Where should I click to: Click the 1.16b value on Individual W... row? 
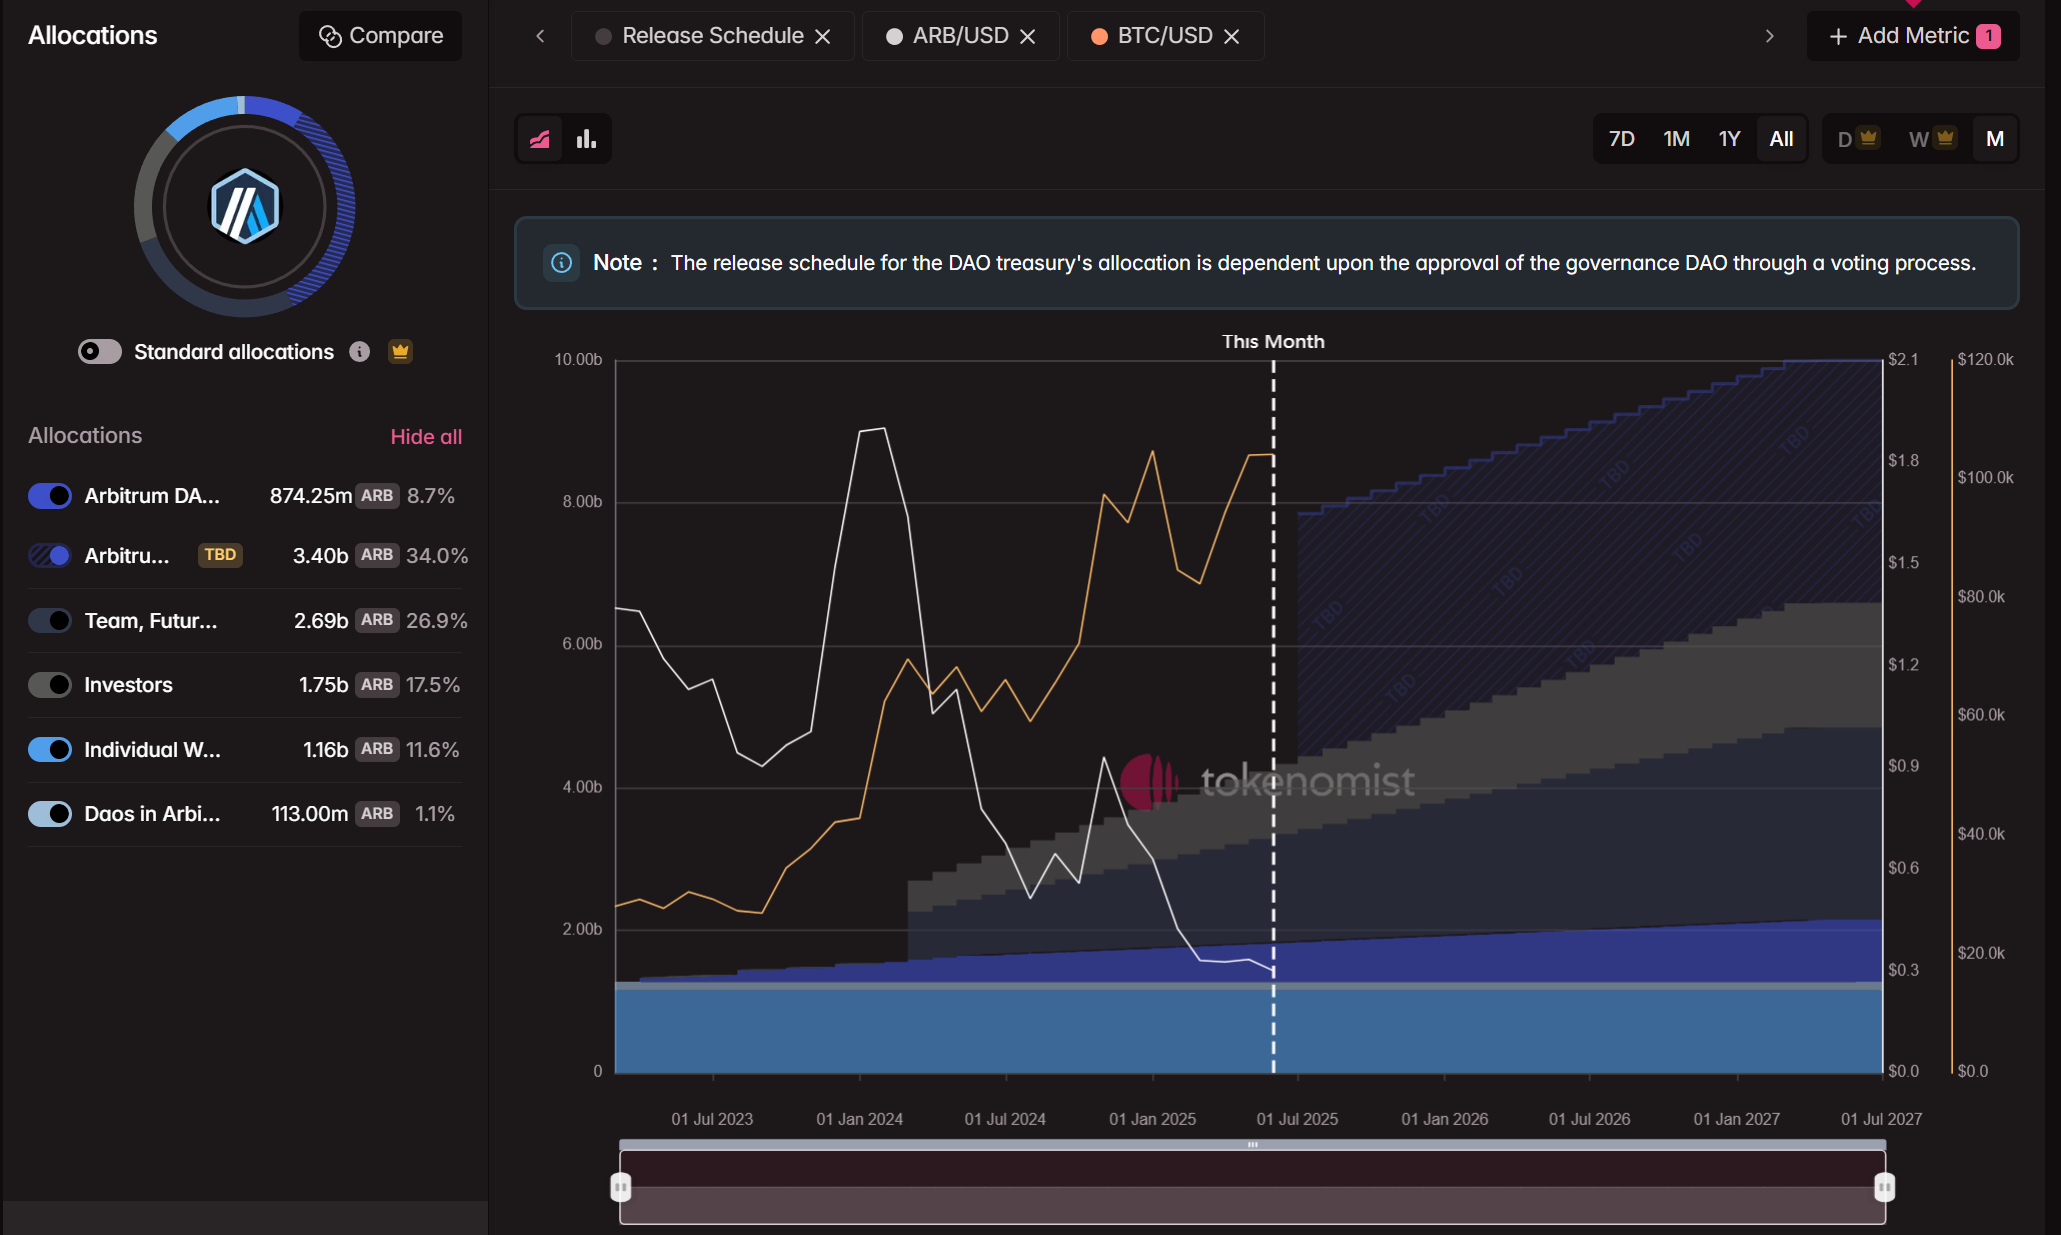point(326,750)
